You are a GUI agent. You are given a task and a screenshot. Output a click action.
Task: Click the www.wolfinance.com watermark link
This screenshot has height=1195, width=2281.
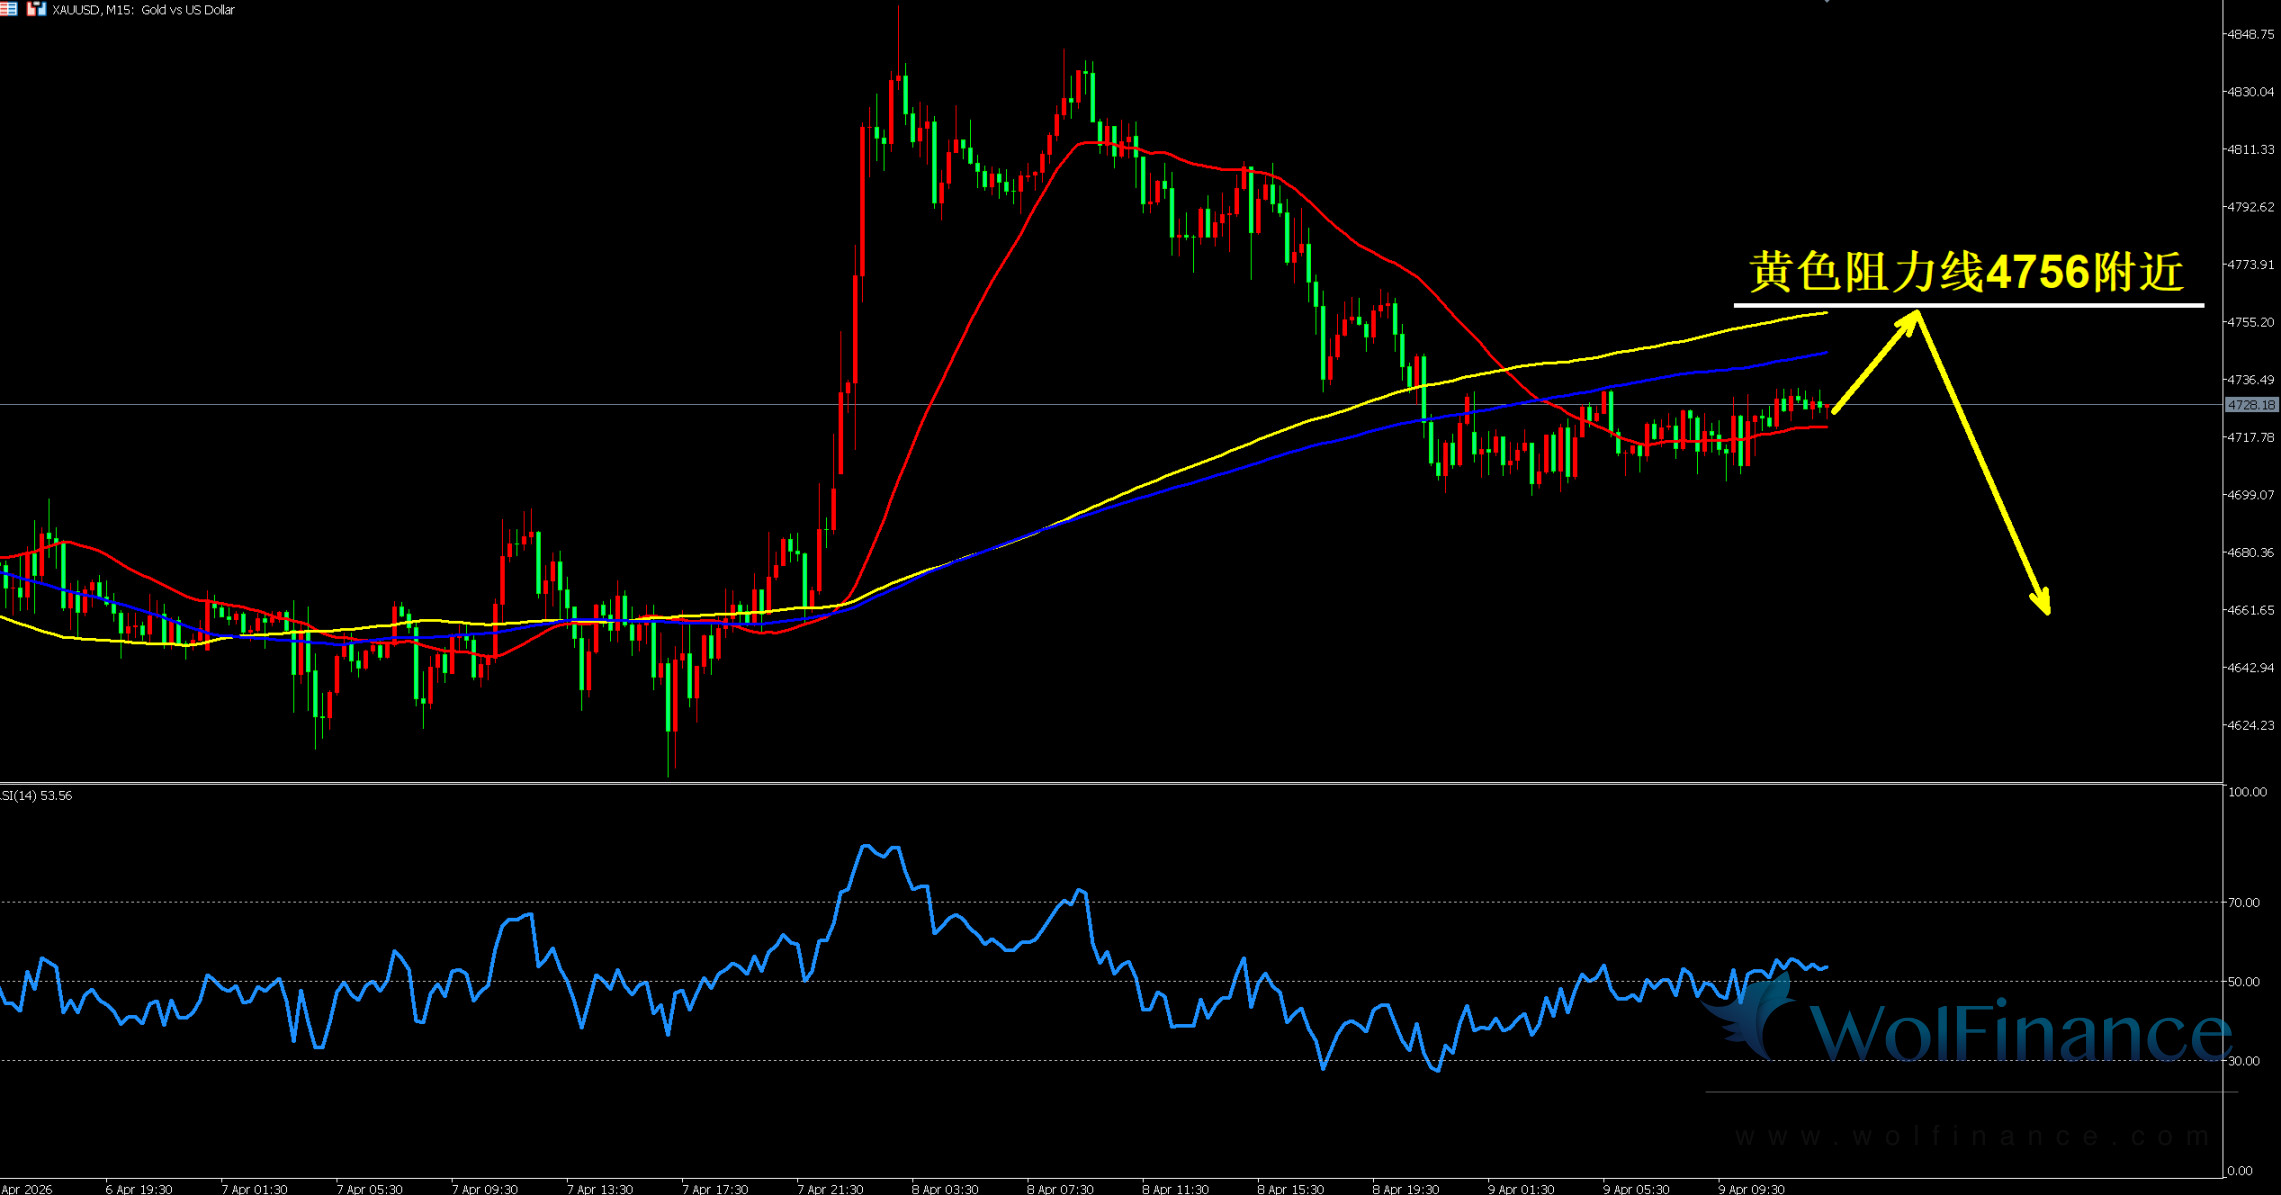pos(1971,1137)
